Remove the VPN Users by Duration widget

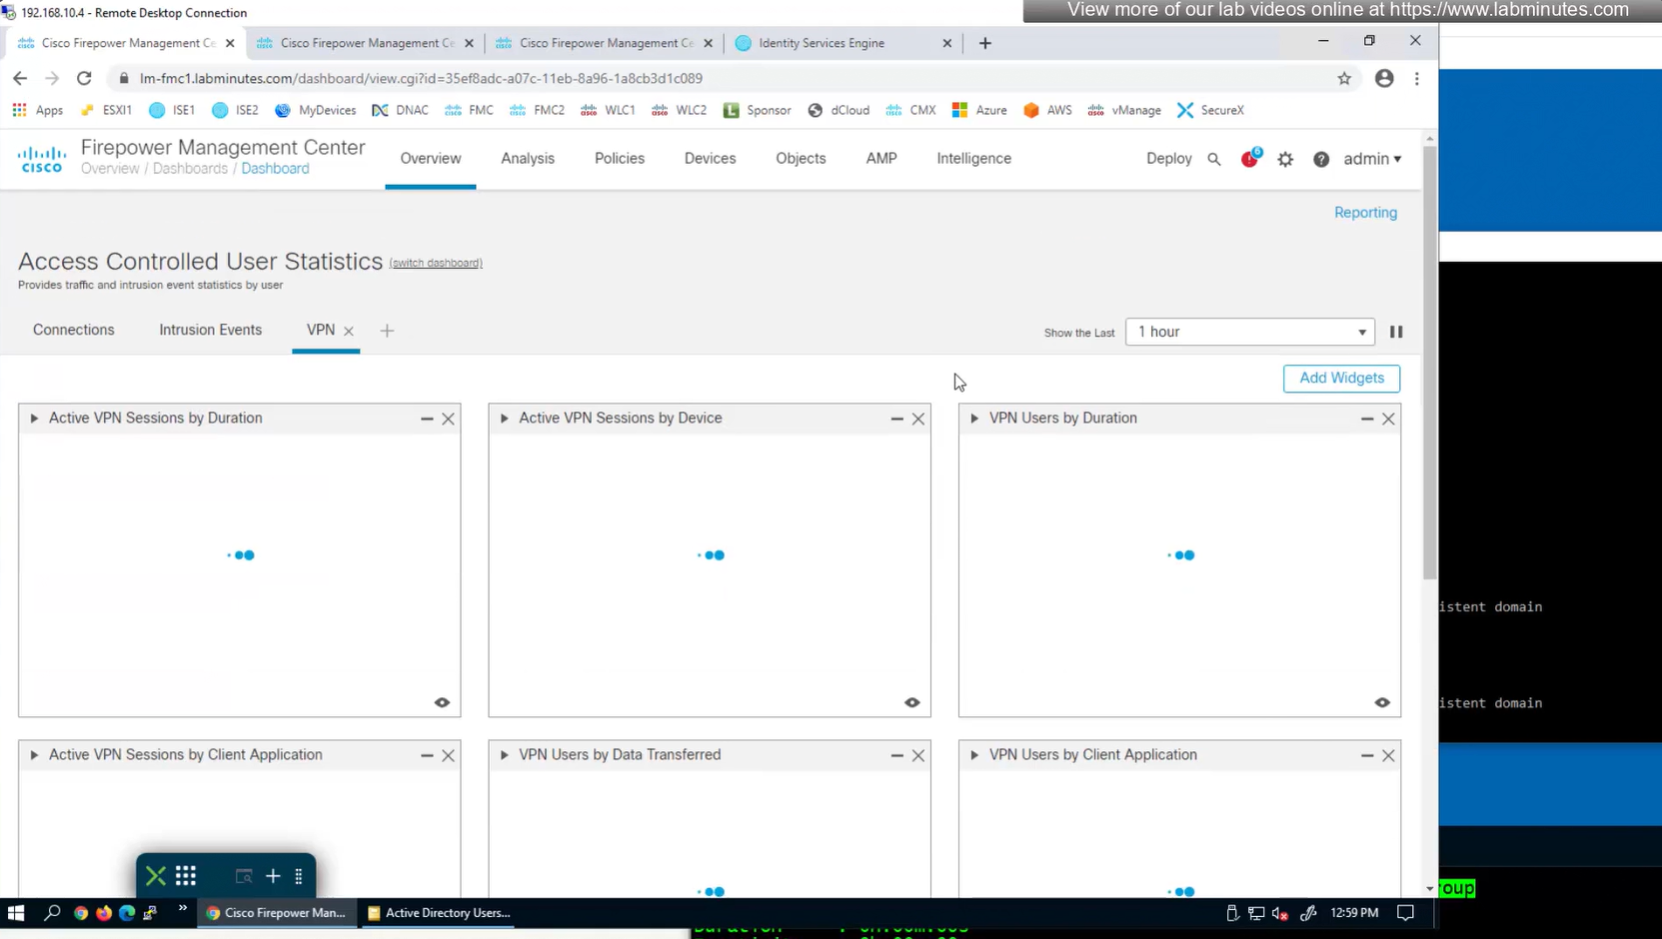click(x=1388, y=419)
